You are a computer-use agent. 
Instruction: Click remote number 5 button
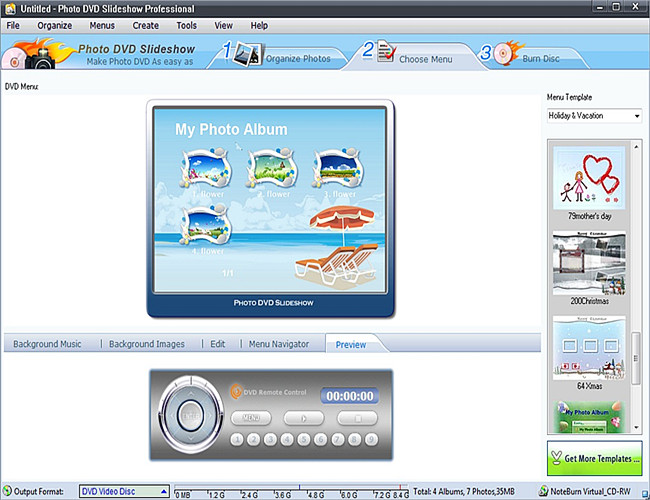(304, 439)
